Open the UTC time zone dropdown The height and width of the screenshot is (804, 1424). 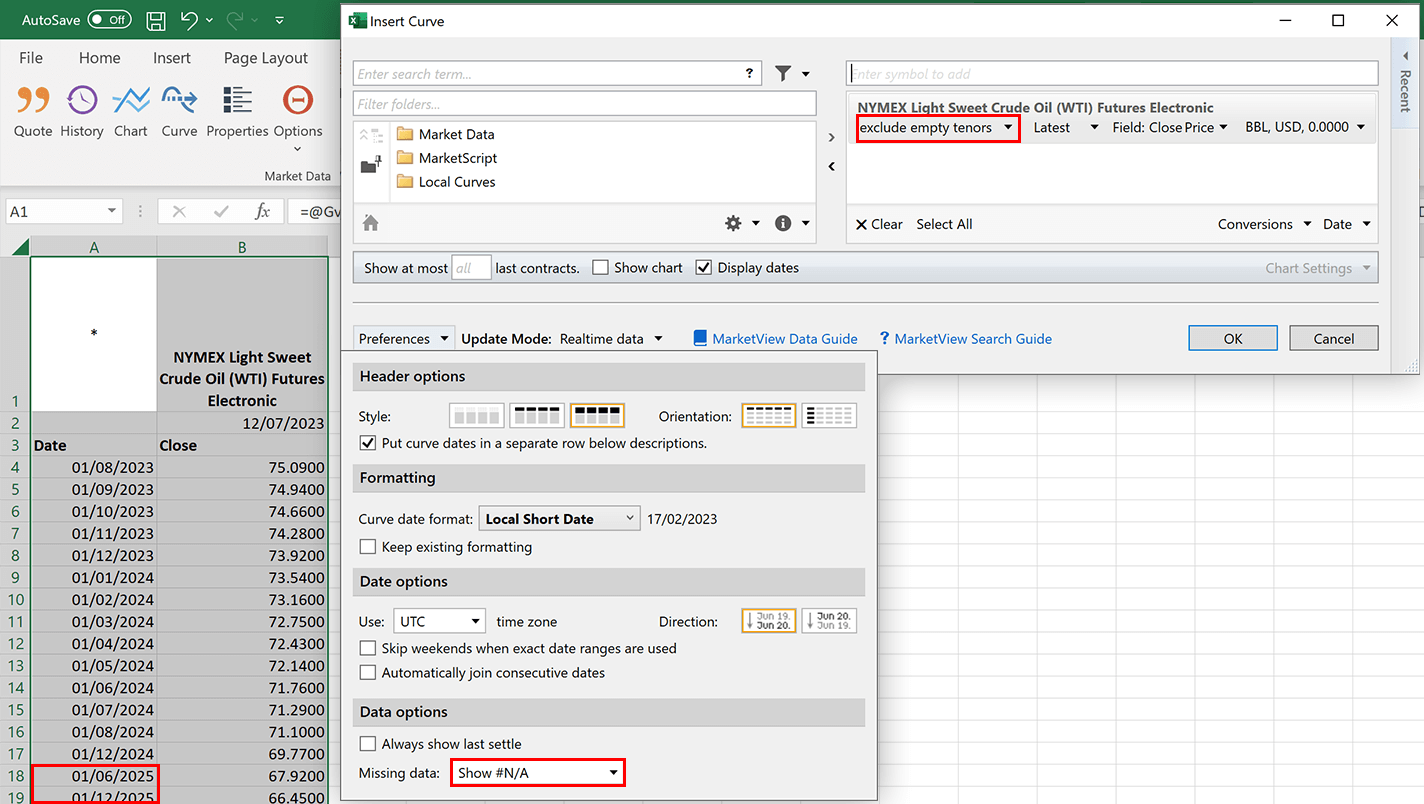(439, 621)
